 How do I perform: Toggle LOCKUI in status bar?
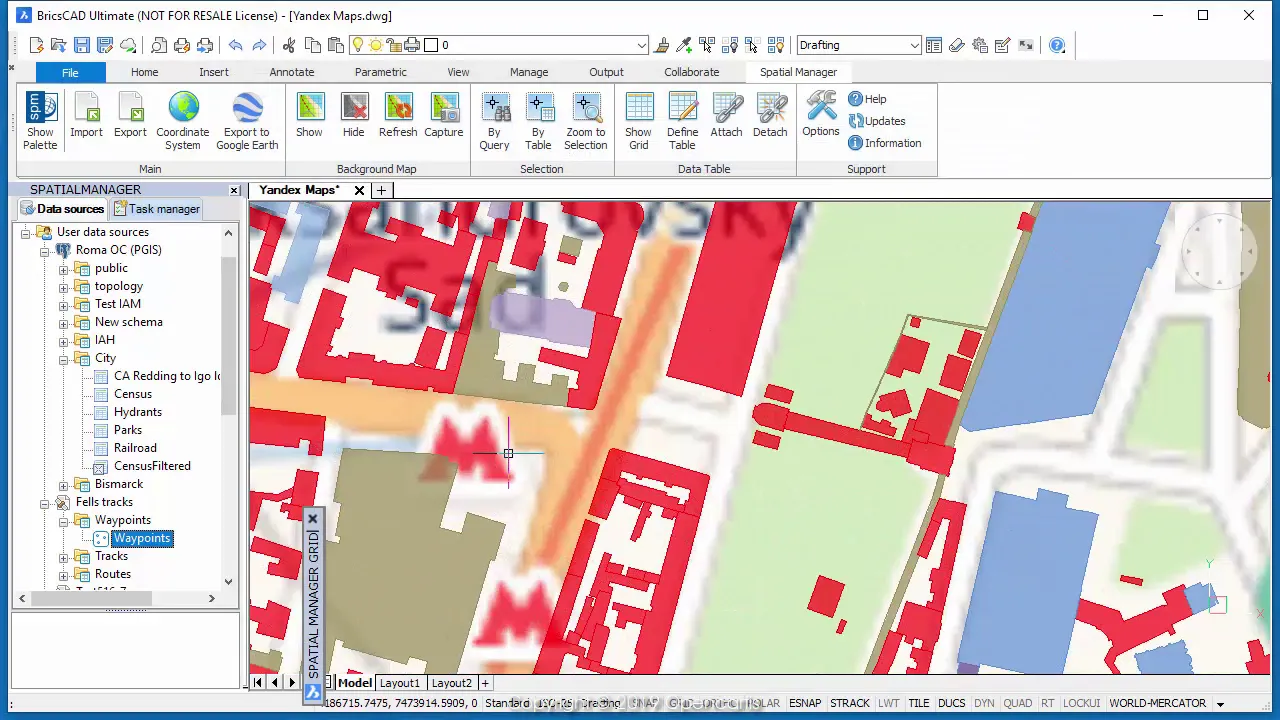click(x=1081, y=703)
